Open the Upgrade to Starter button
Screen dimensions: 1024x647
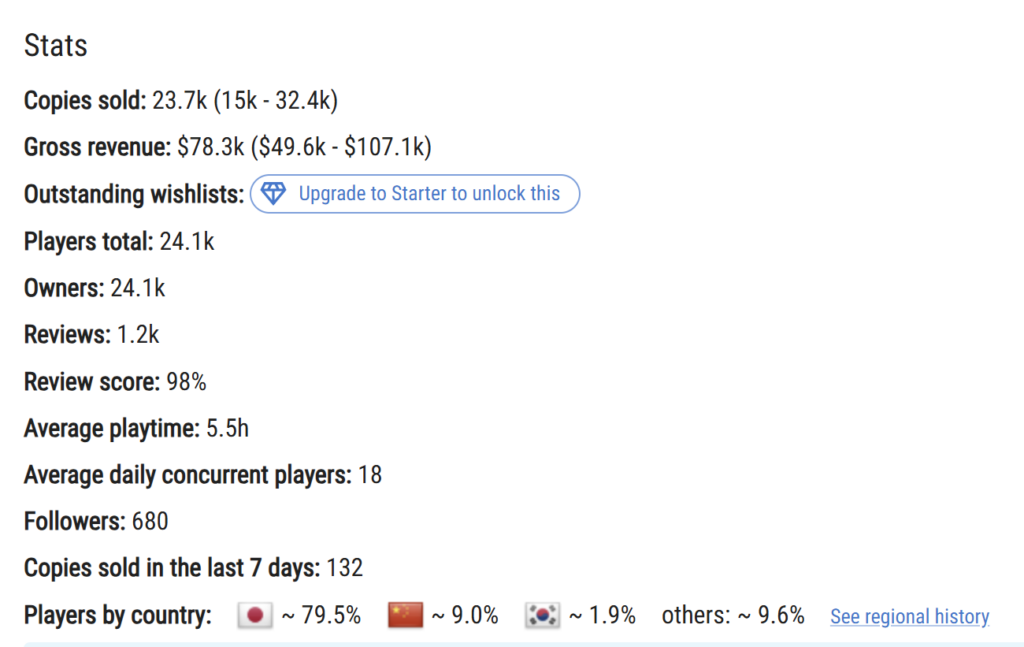pos(415,193)
